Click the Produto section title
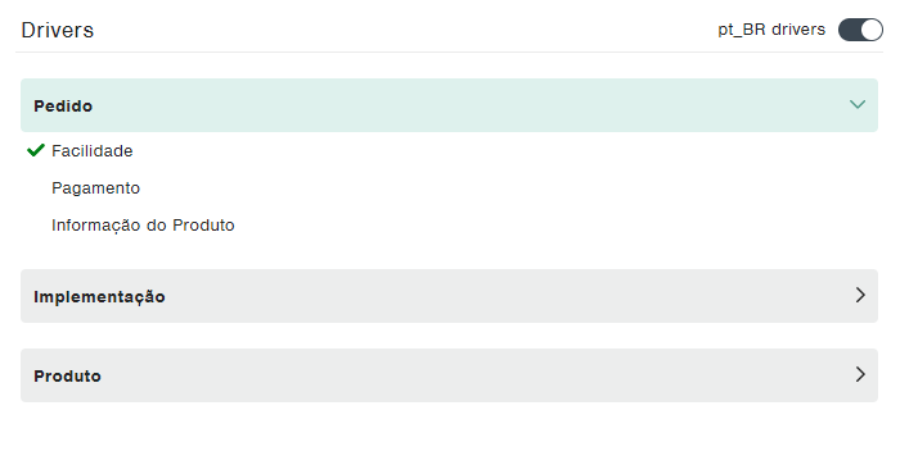Image resolution: width=900 pixels, height=454 pixels. tap(67, 377)
